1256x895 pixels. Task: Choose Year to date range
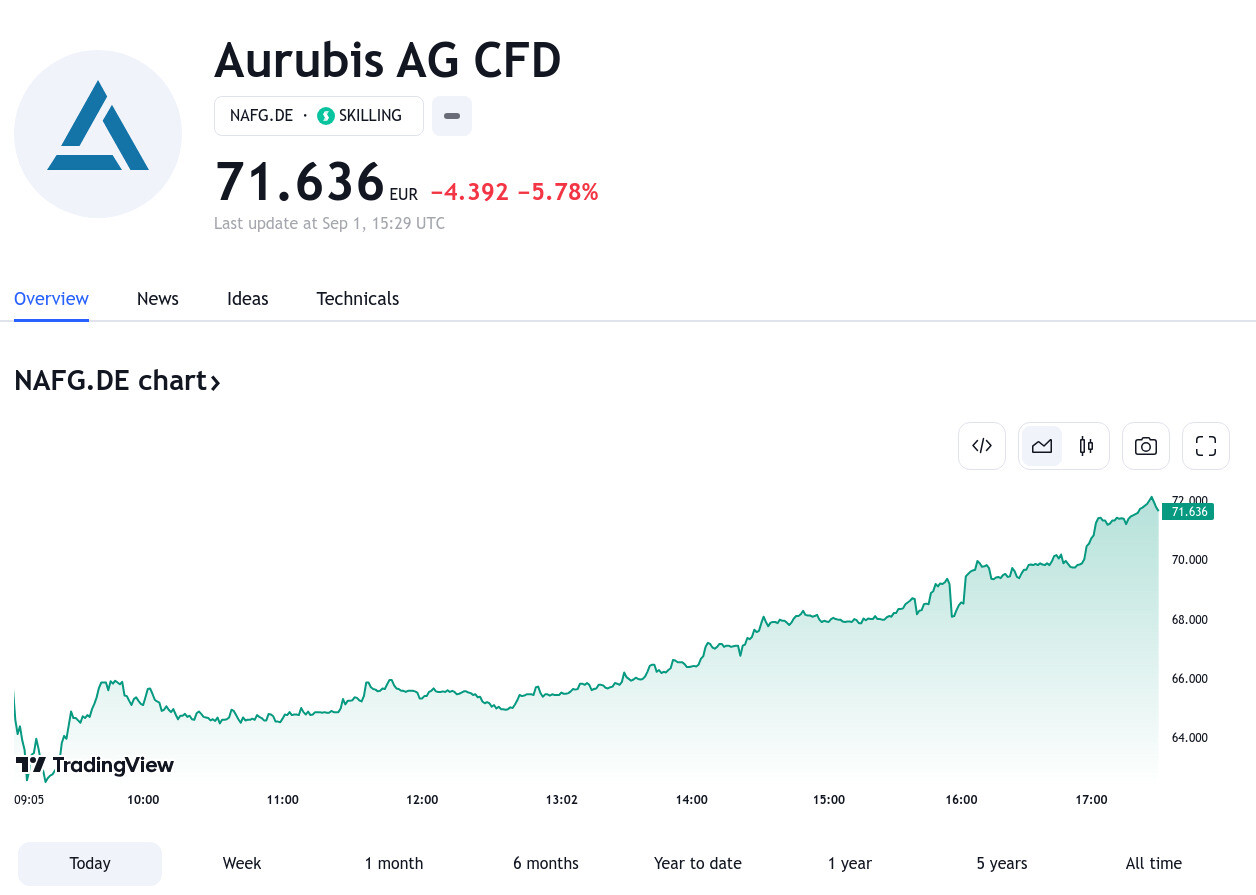(698, 864)
